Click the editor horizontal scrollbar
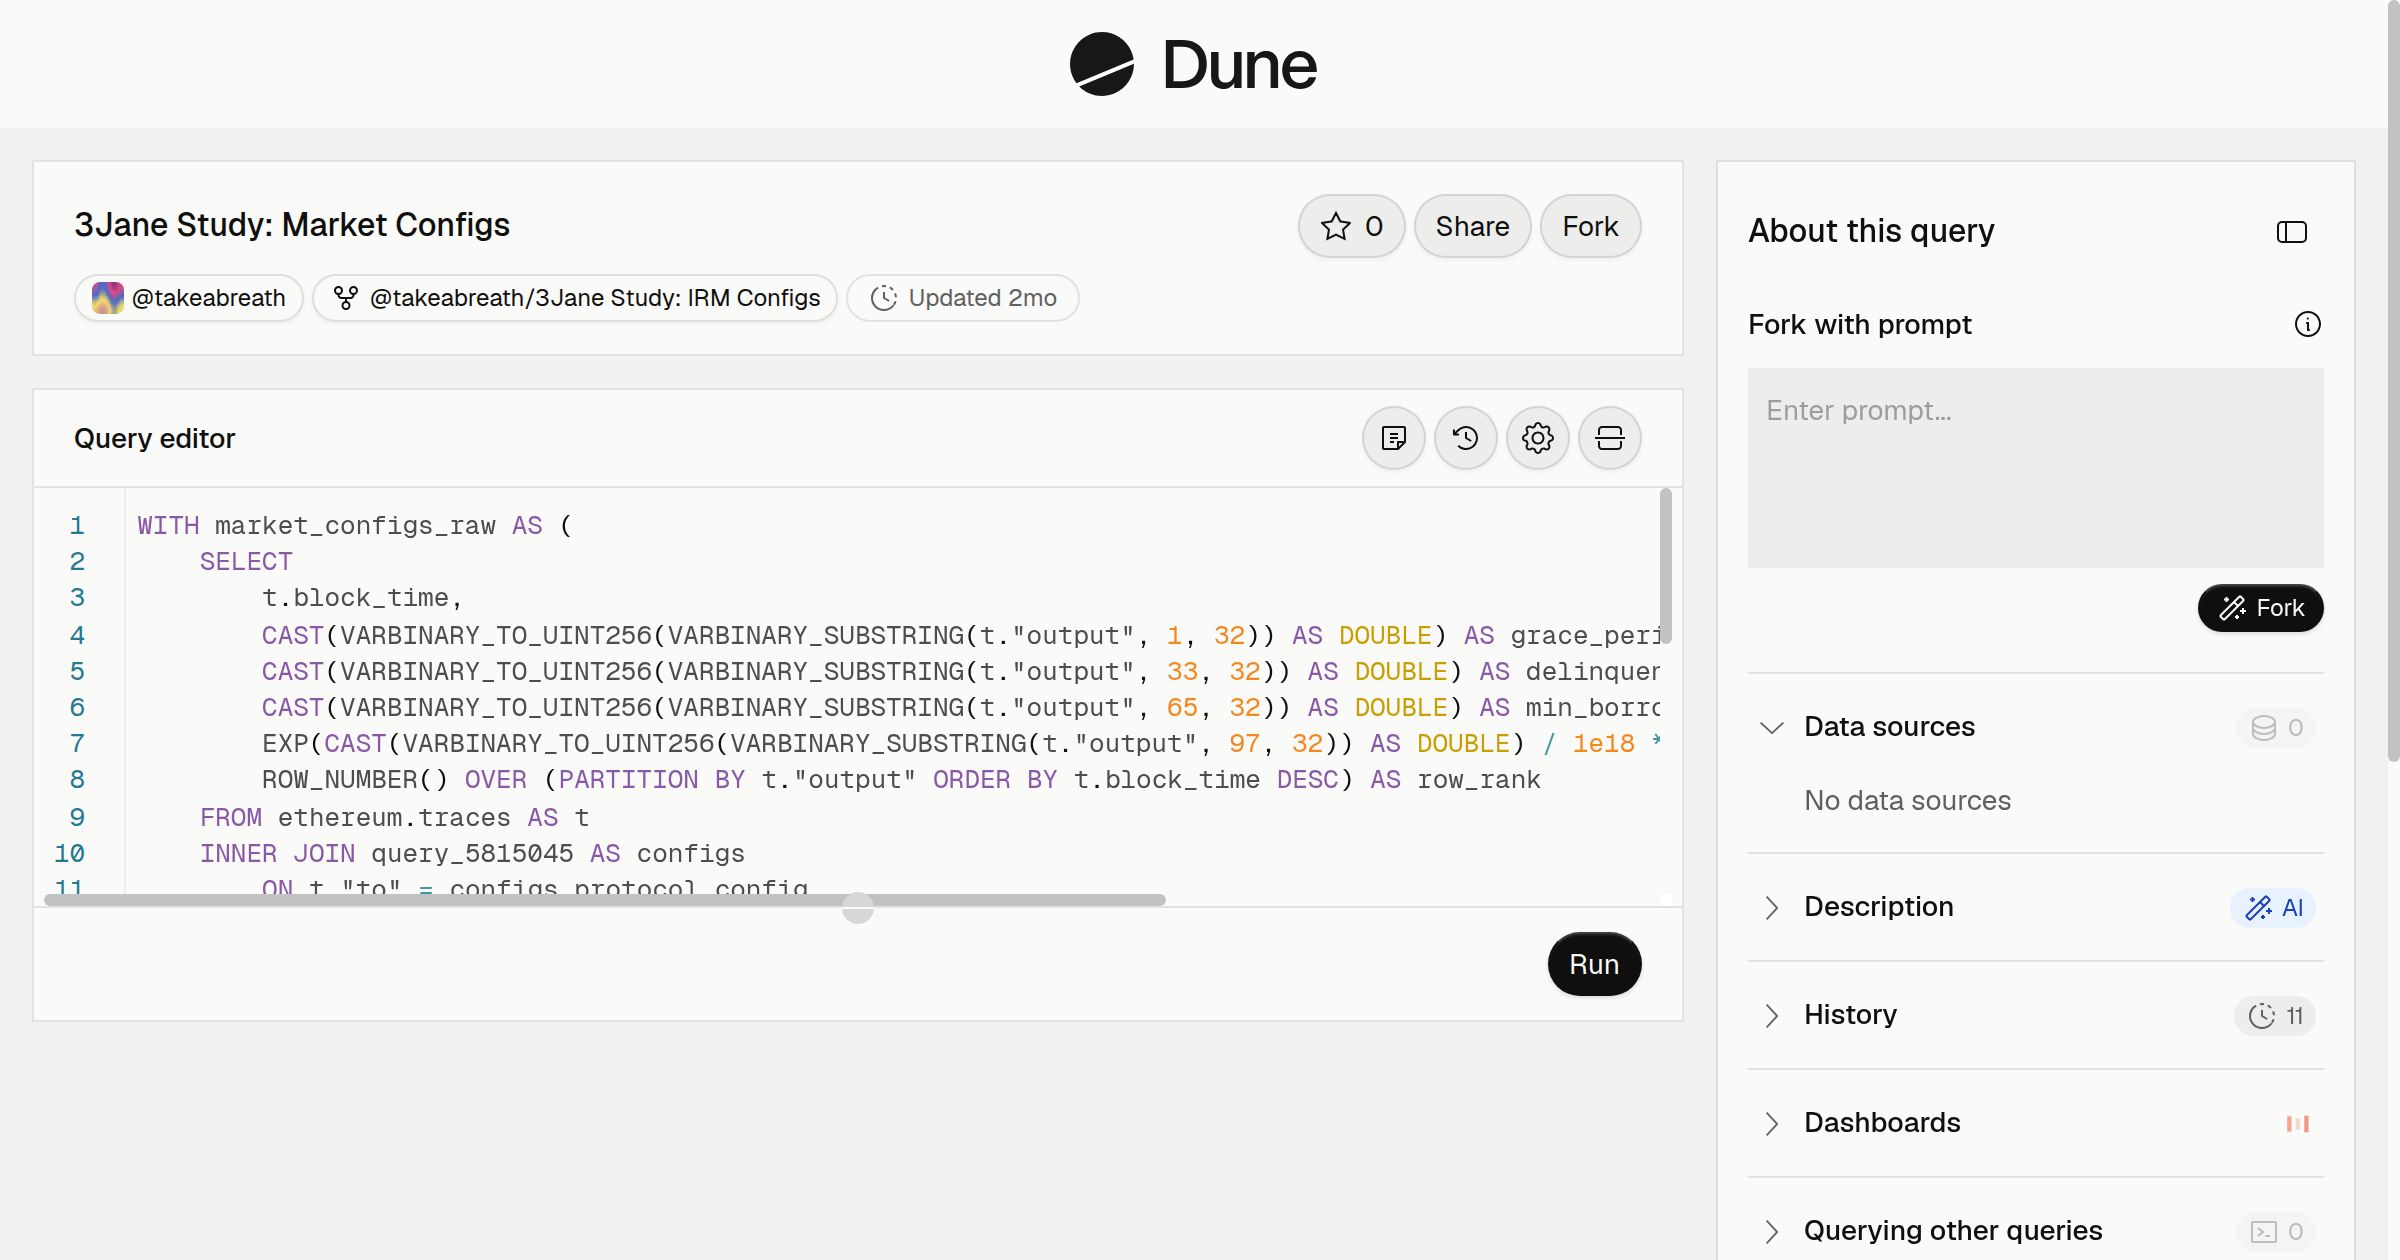 tap(605, 900)
